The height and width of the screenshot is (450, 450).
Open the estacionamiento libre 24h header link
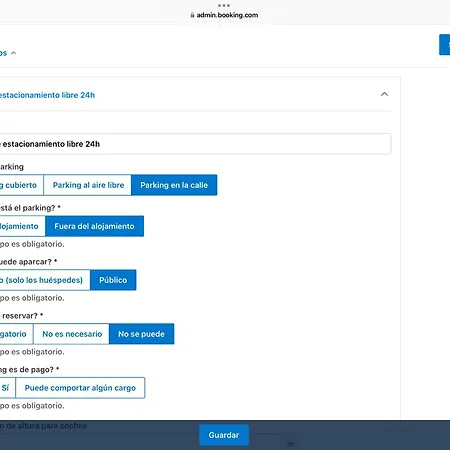[x=47, y=95]
